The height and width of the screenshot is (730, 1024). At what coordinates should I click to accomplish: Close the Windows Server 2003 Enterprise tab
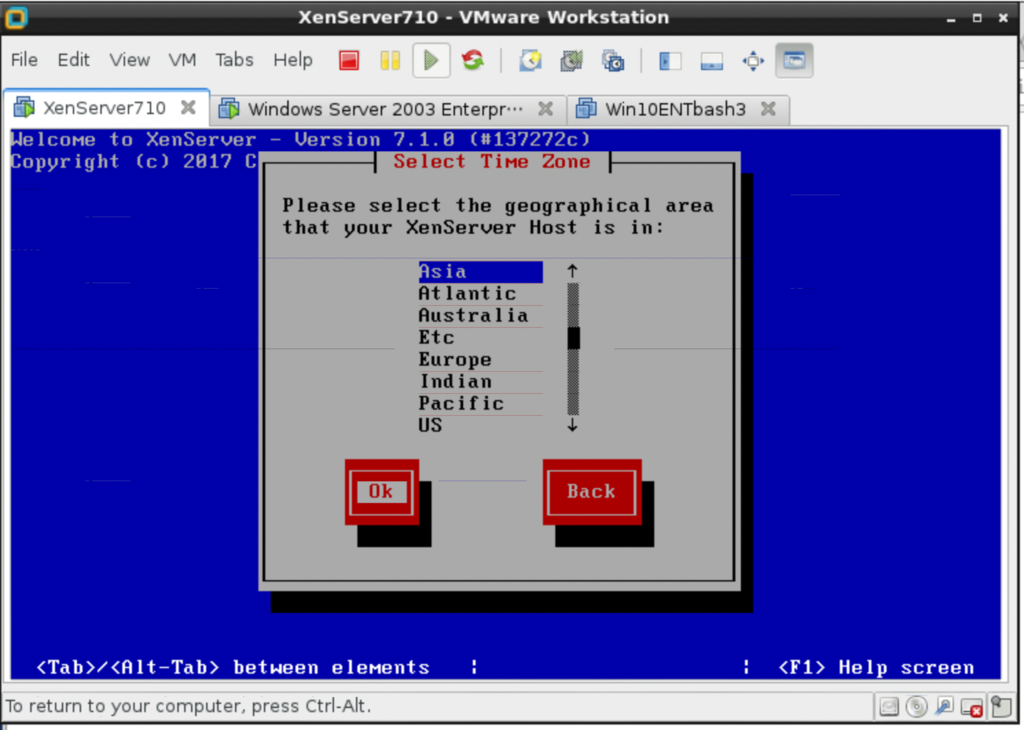pos(545,108)
